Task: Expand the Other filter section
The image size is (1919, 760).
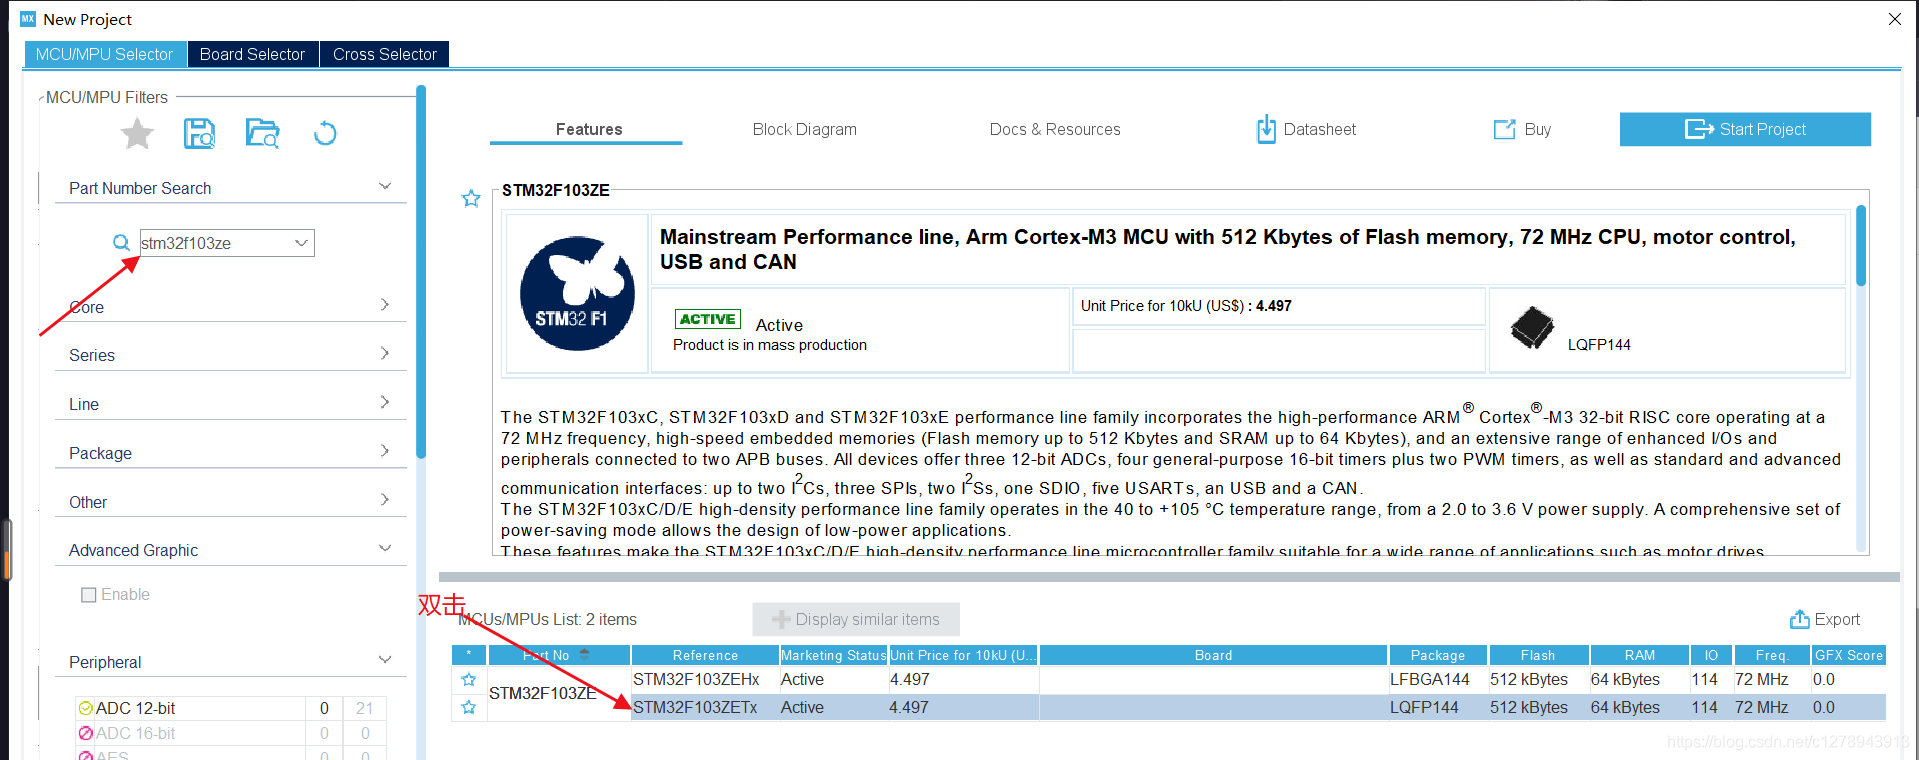Action: pos(385,500)
